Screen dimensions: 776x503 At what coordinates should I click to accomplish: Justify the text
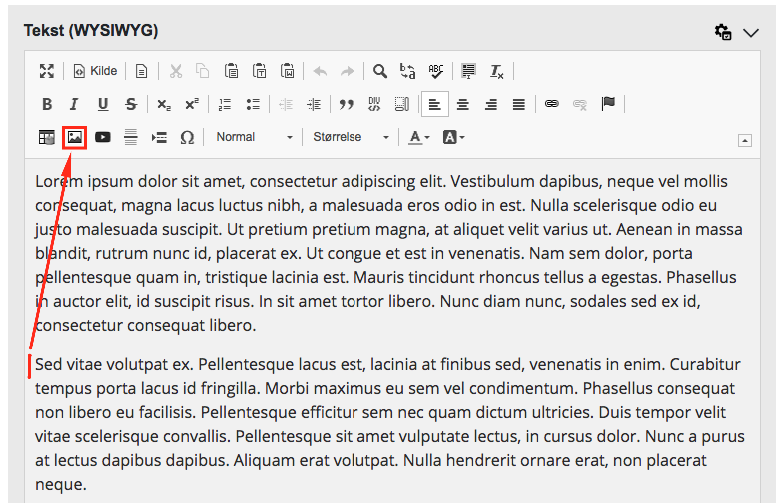pos(519,104)
